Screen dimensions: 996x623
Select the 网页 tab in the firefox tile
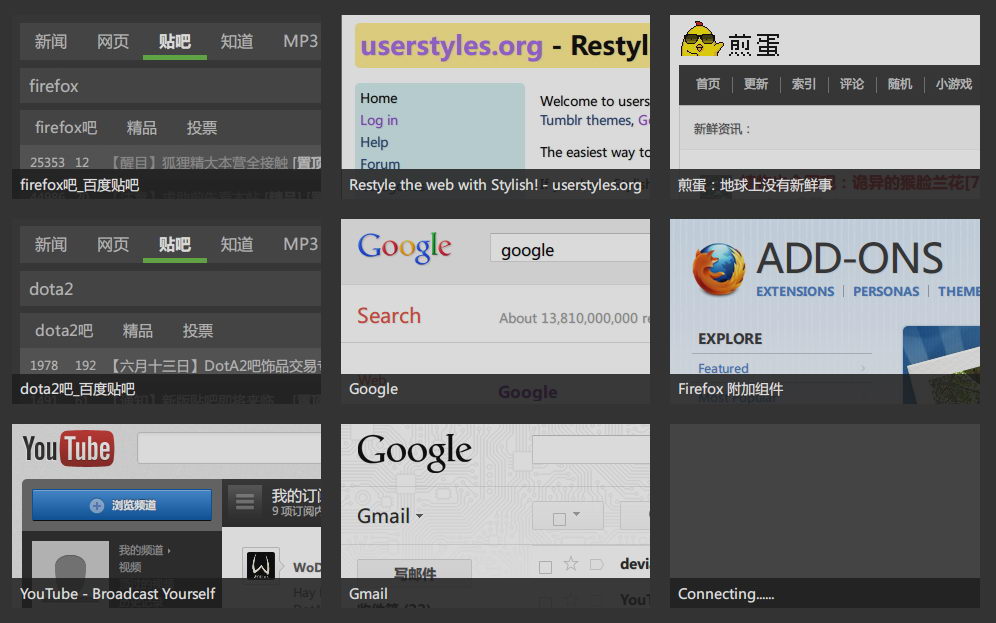click(x=113, y=42)
